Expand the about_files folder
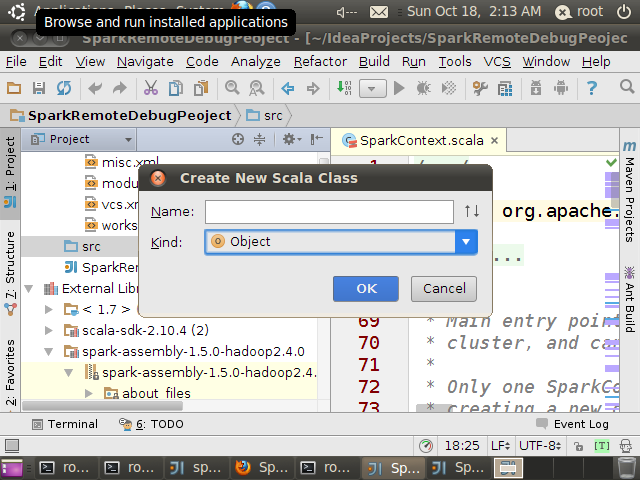The image size is (640, 480). (89, 393)
